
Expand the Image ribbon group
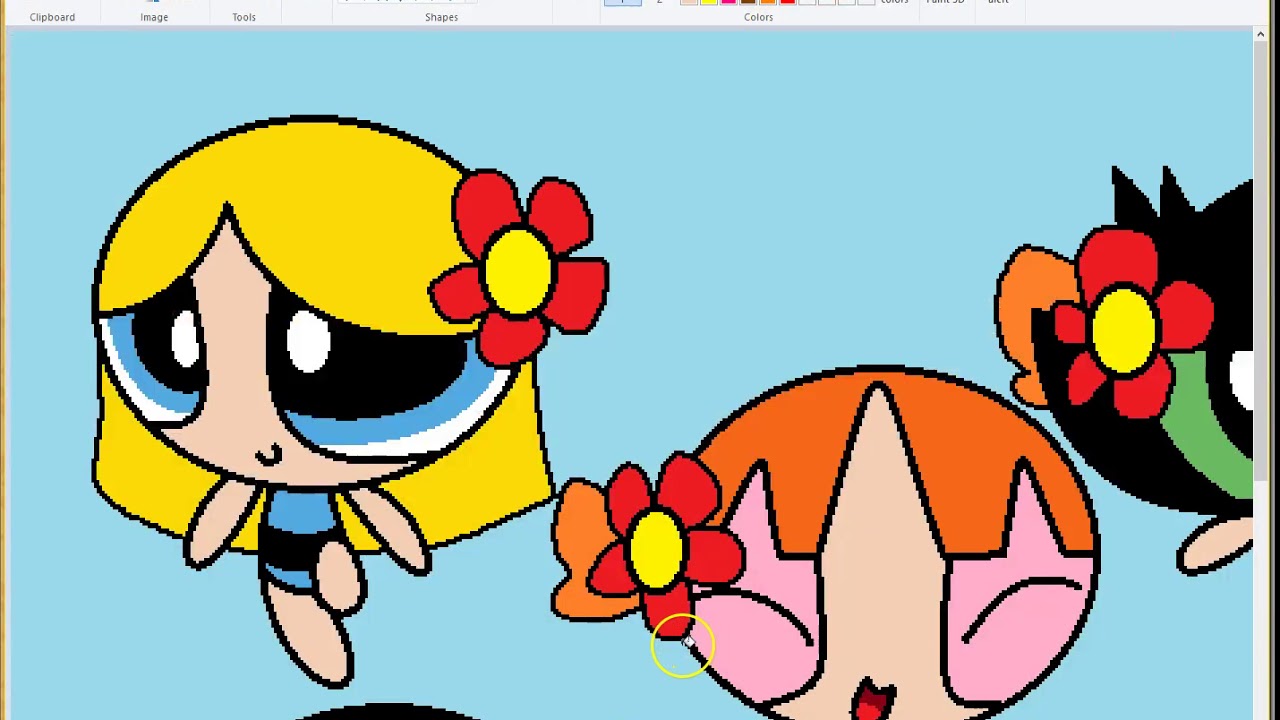154,17
